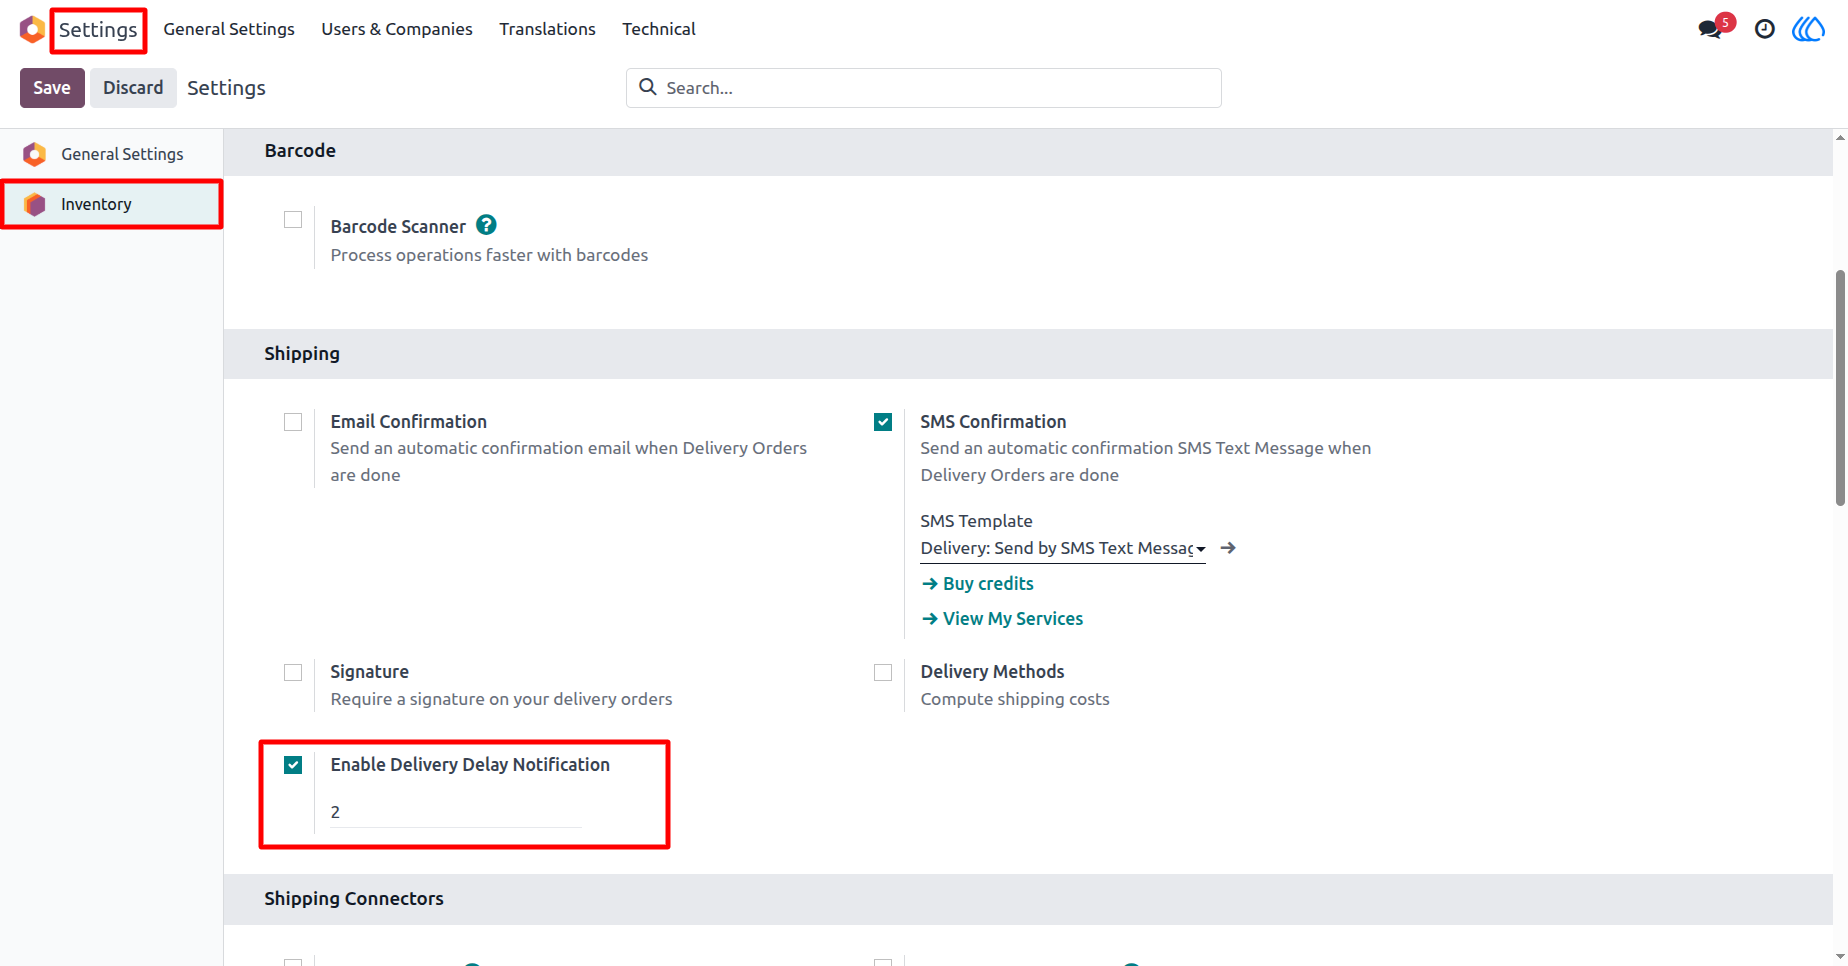The image size is (1848, 966).
Task: Click the Discard button
Action: [x=133, y=88]
